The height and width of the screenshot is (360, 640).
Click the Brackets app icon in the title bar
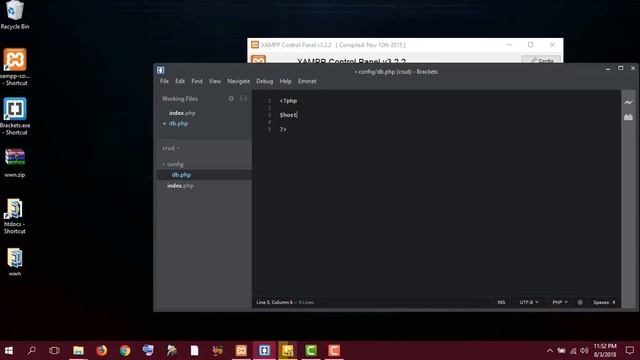[160, 70]
